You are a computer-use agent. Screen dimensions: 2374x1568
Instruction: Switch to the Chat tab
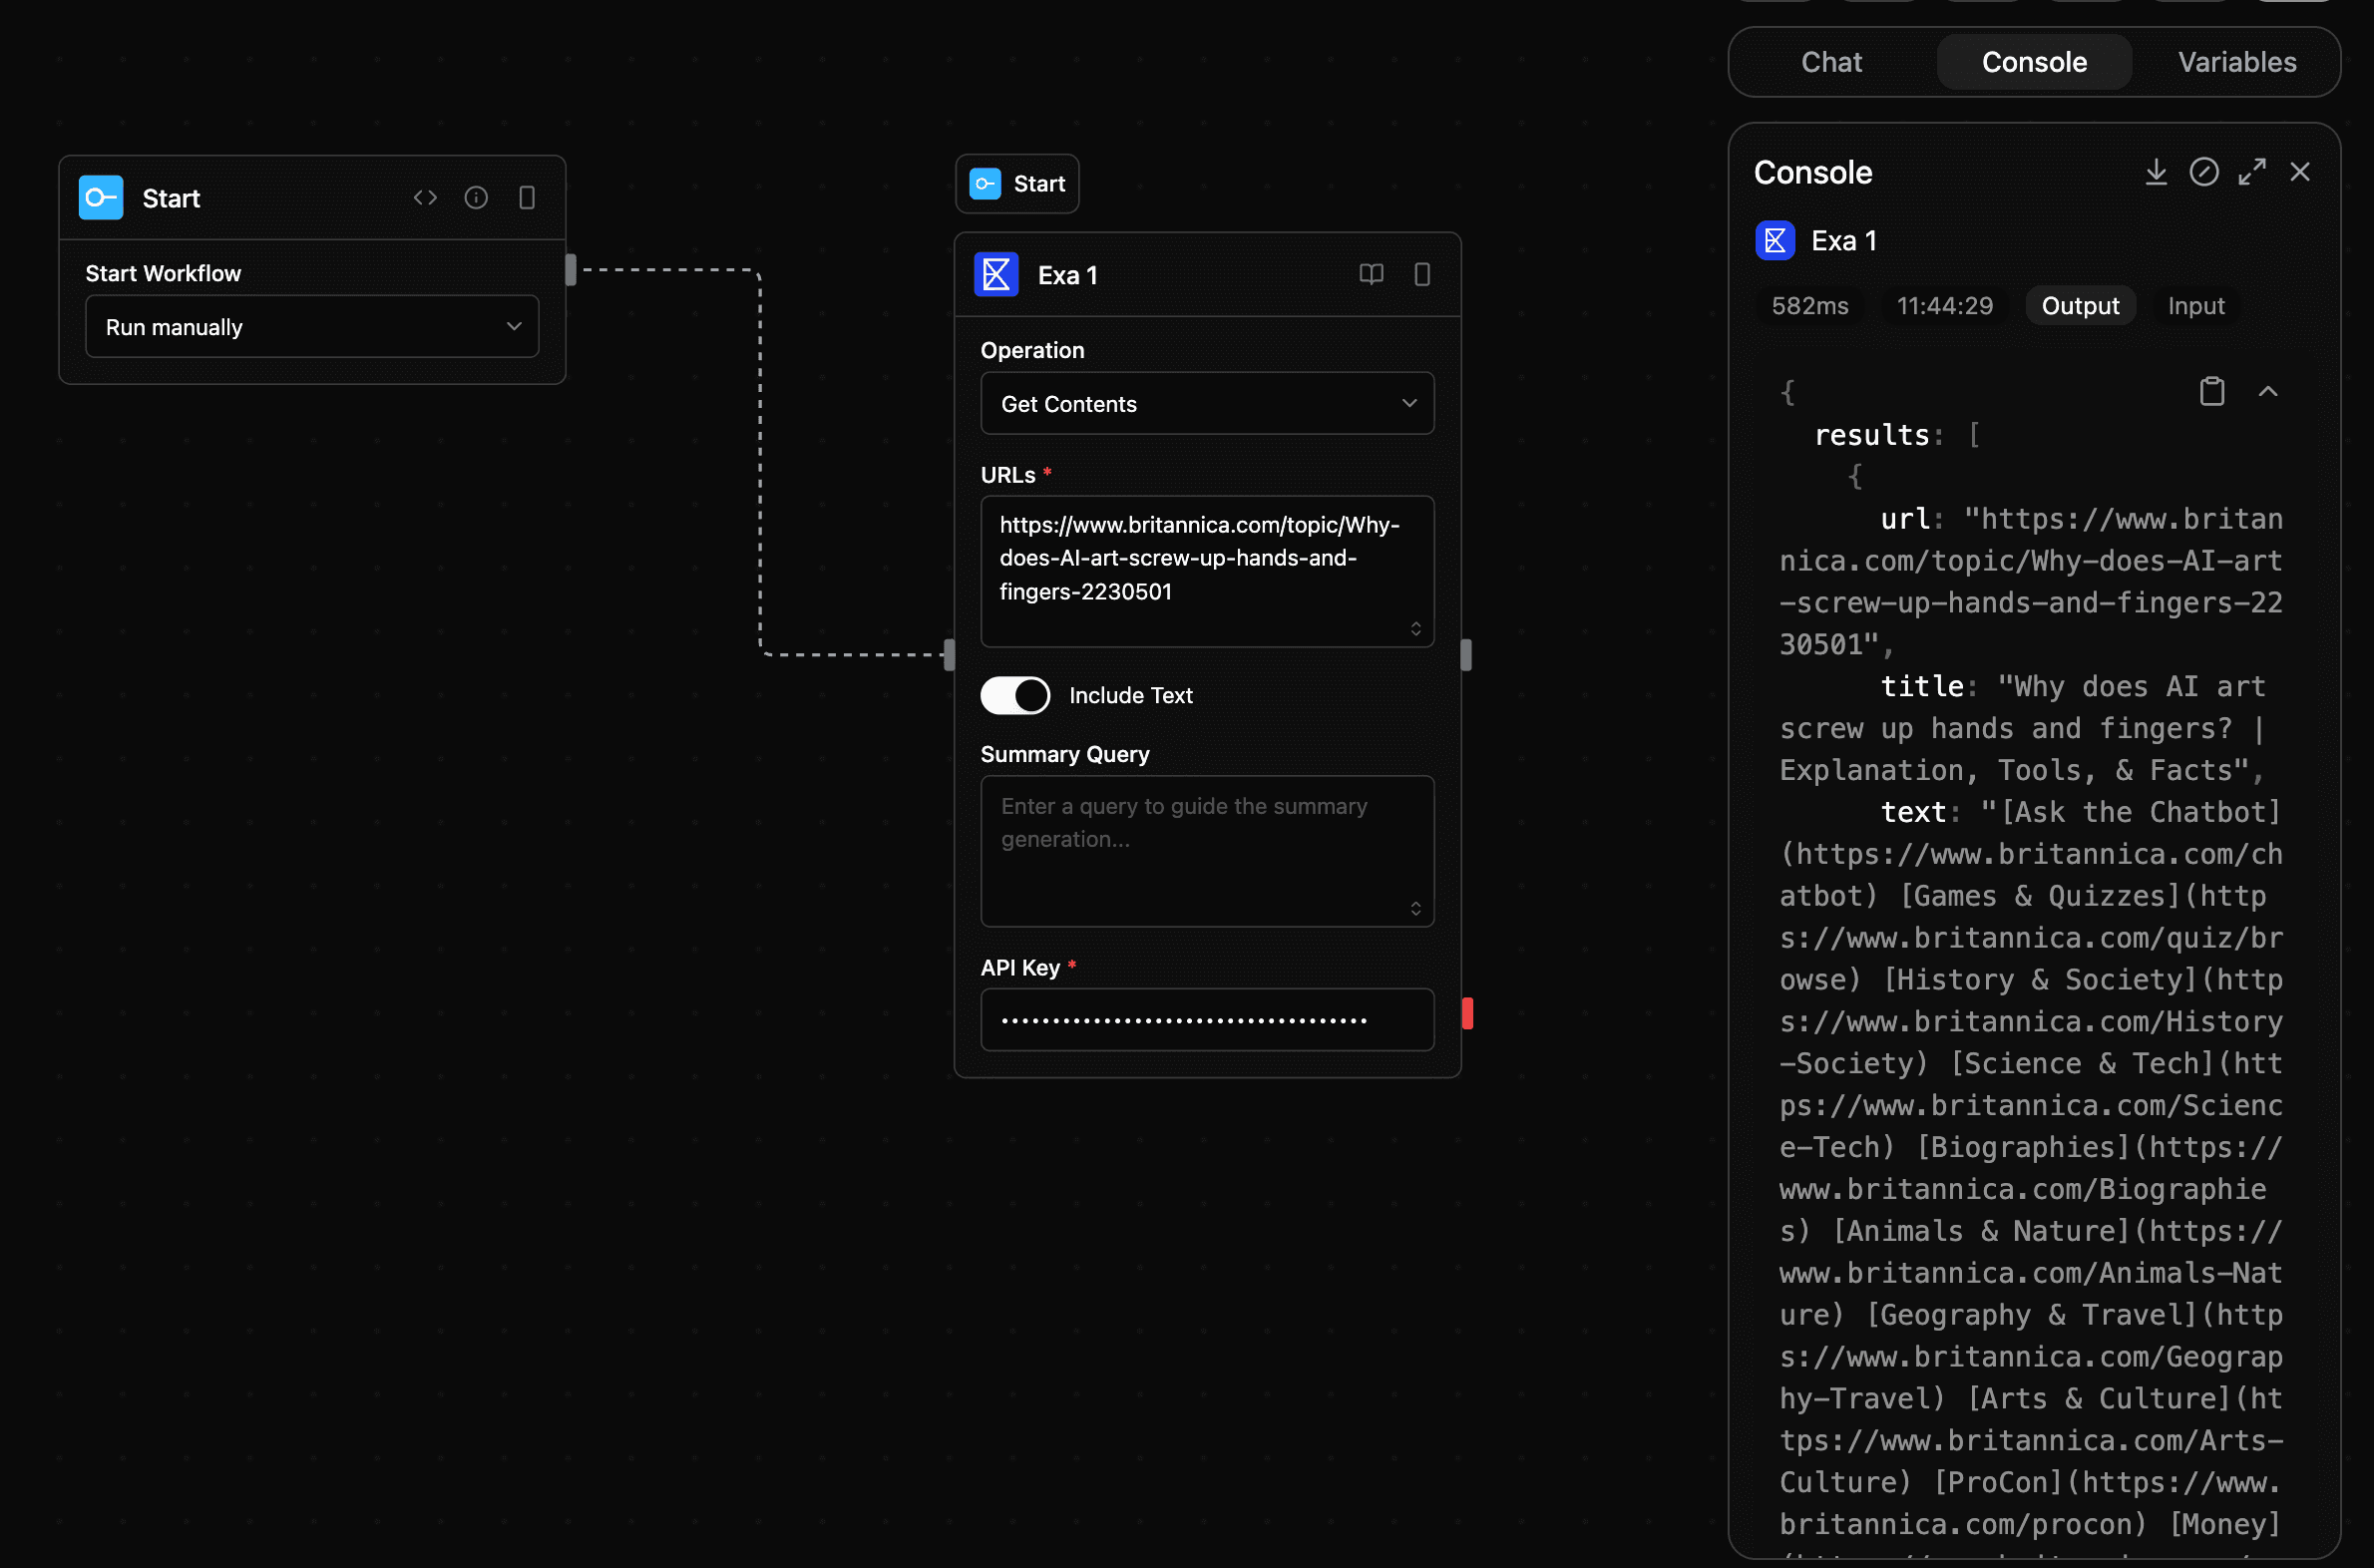1831,62
